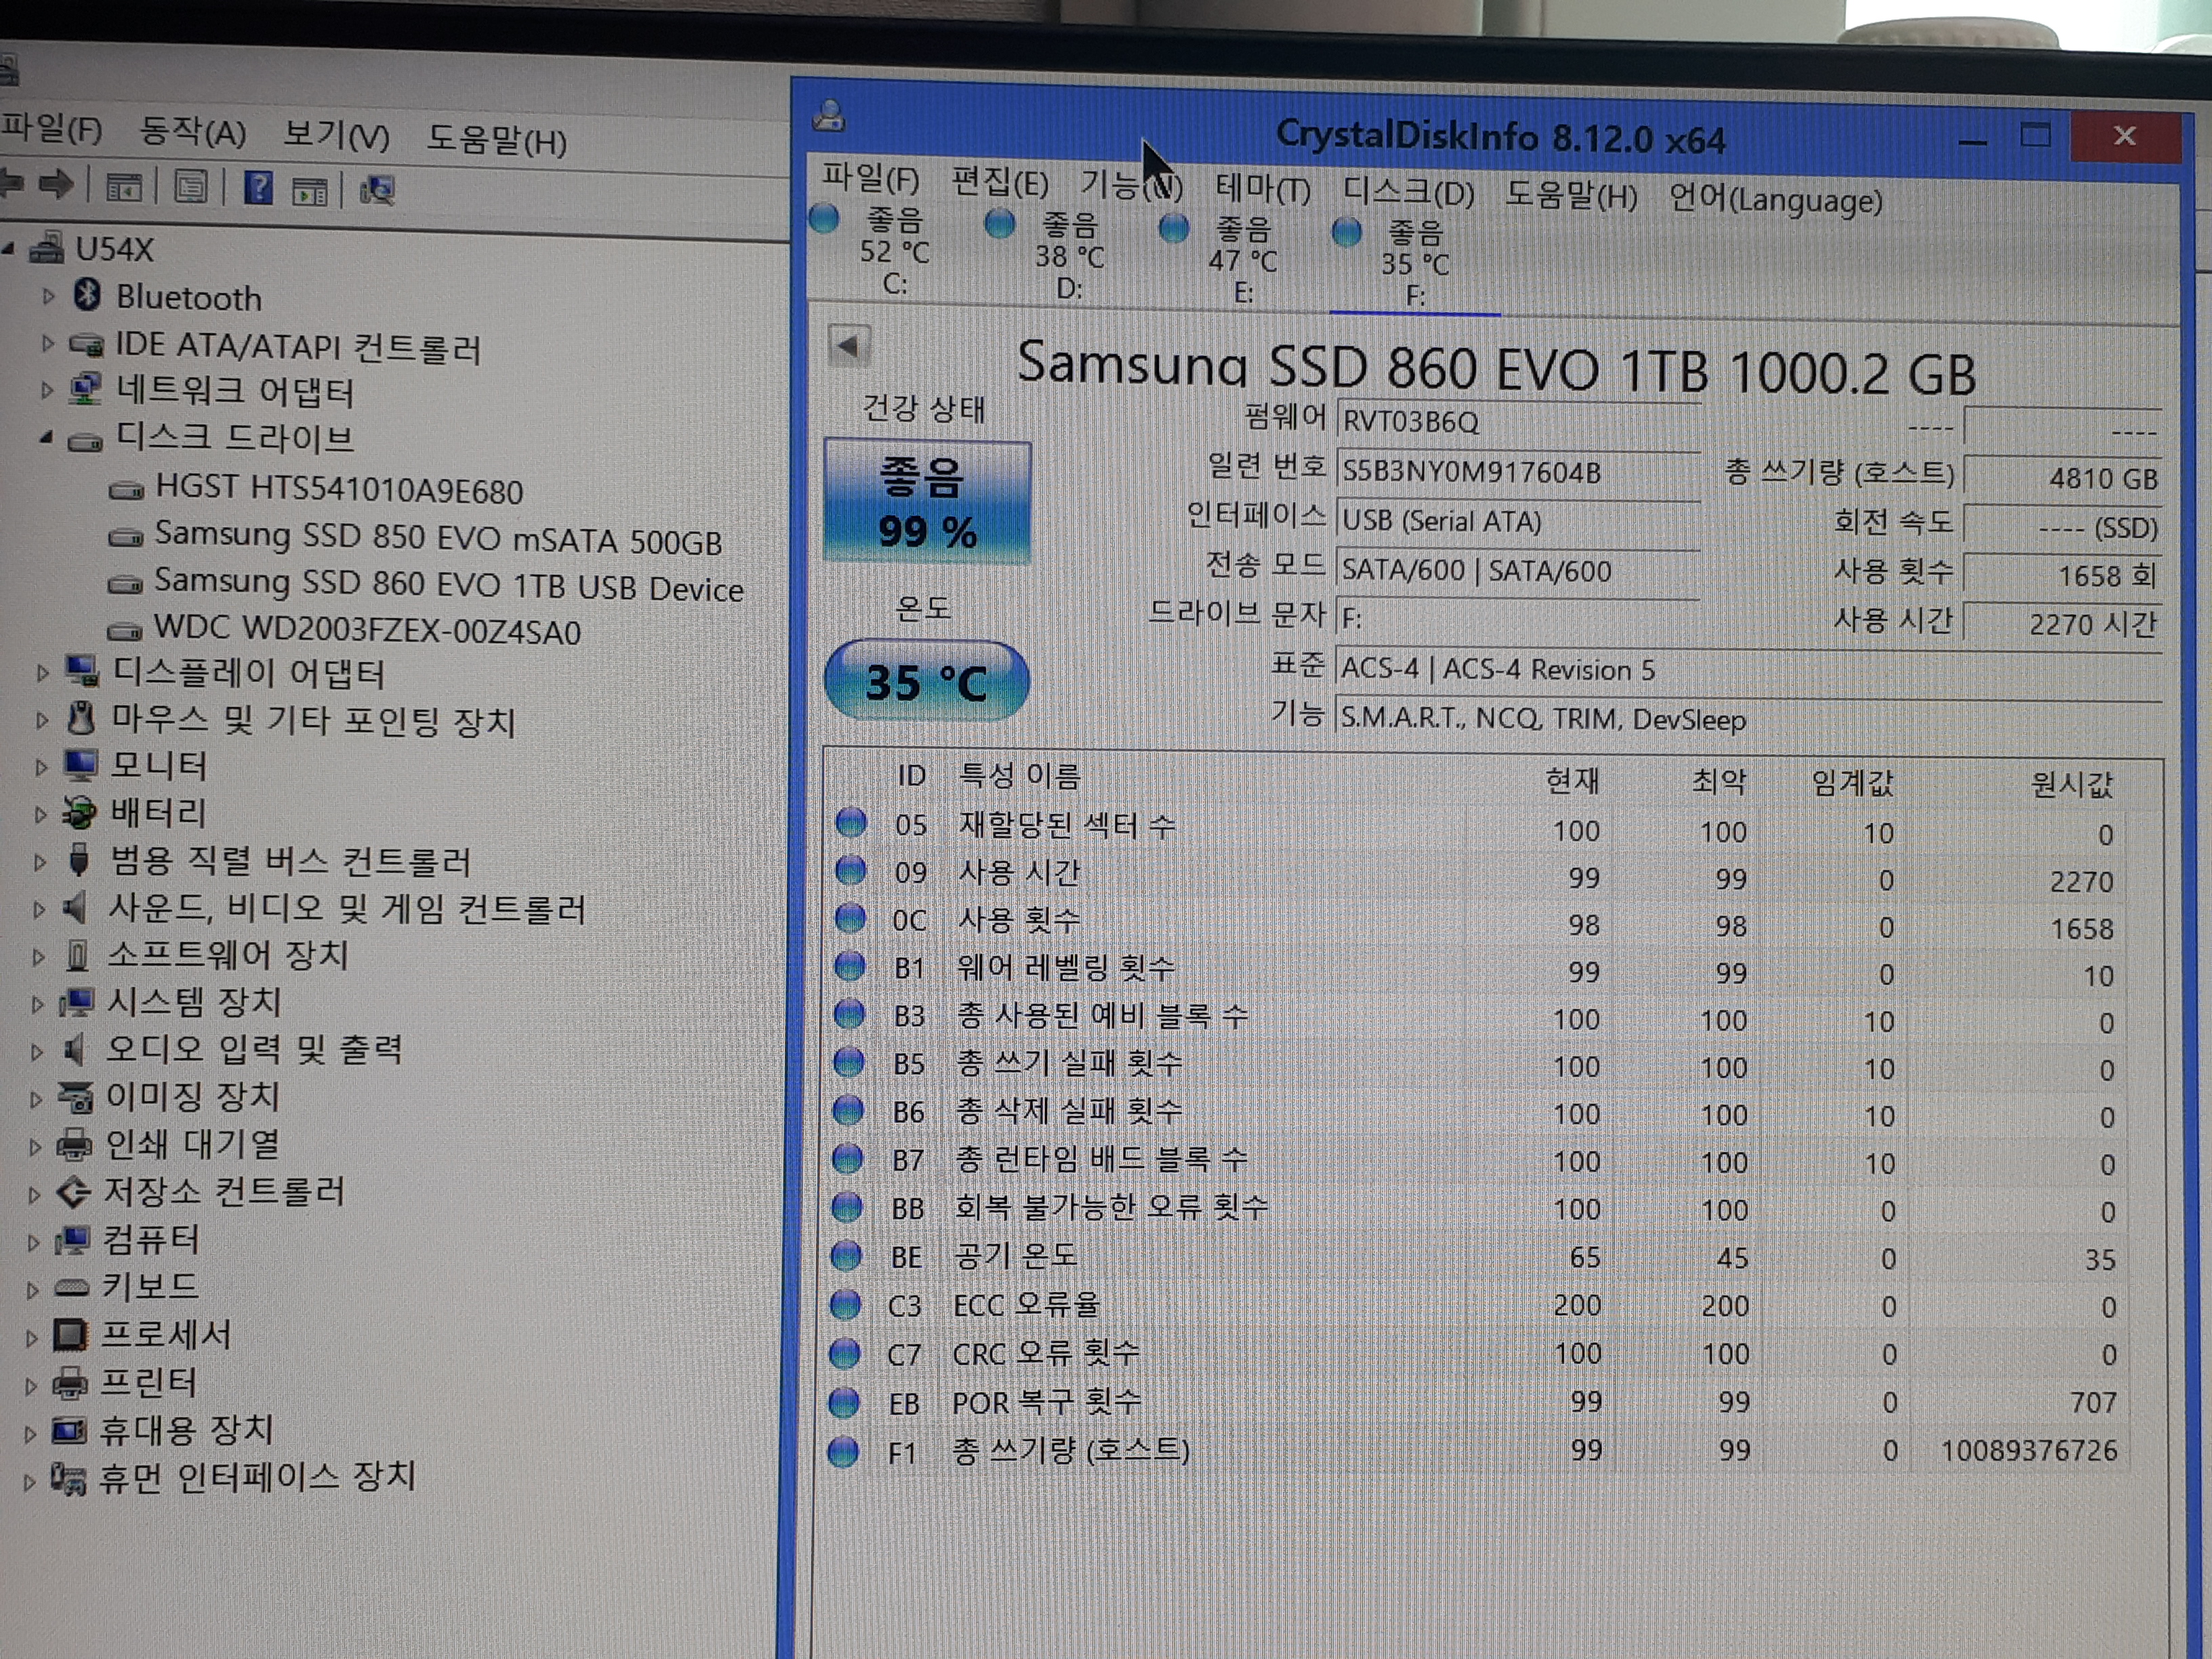Click the serial number field S5B3NY0M917604B
2212x1659 pixels.
(x=1517, y=472)
